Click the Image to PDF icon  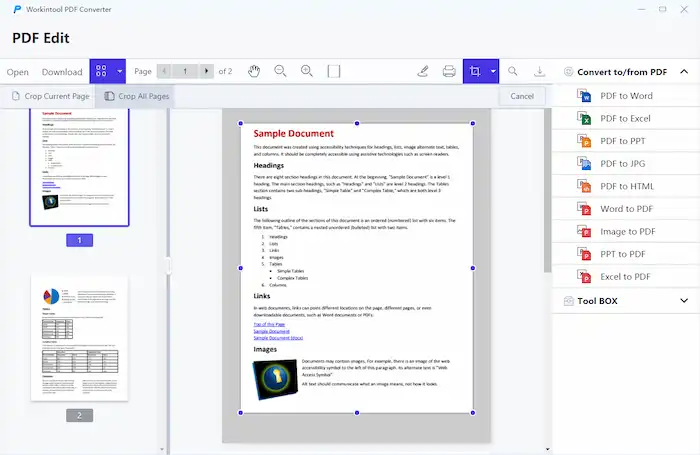pos(584,231)
